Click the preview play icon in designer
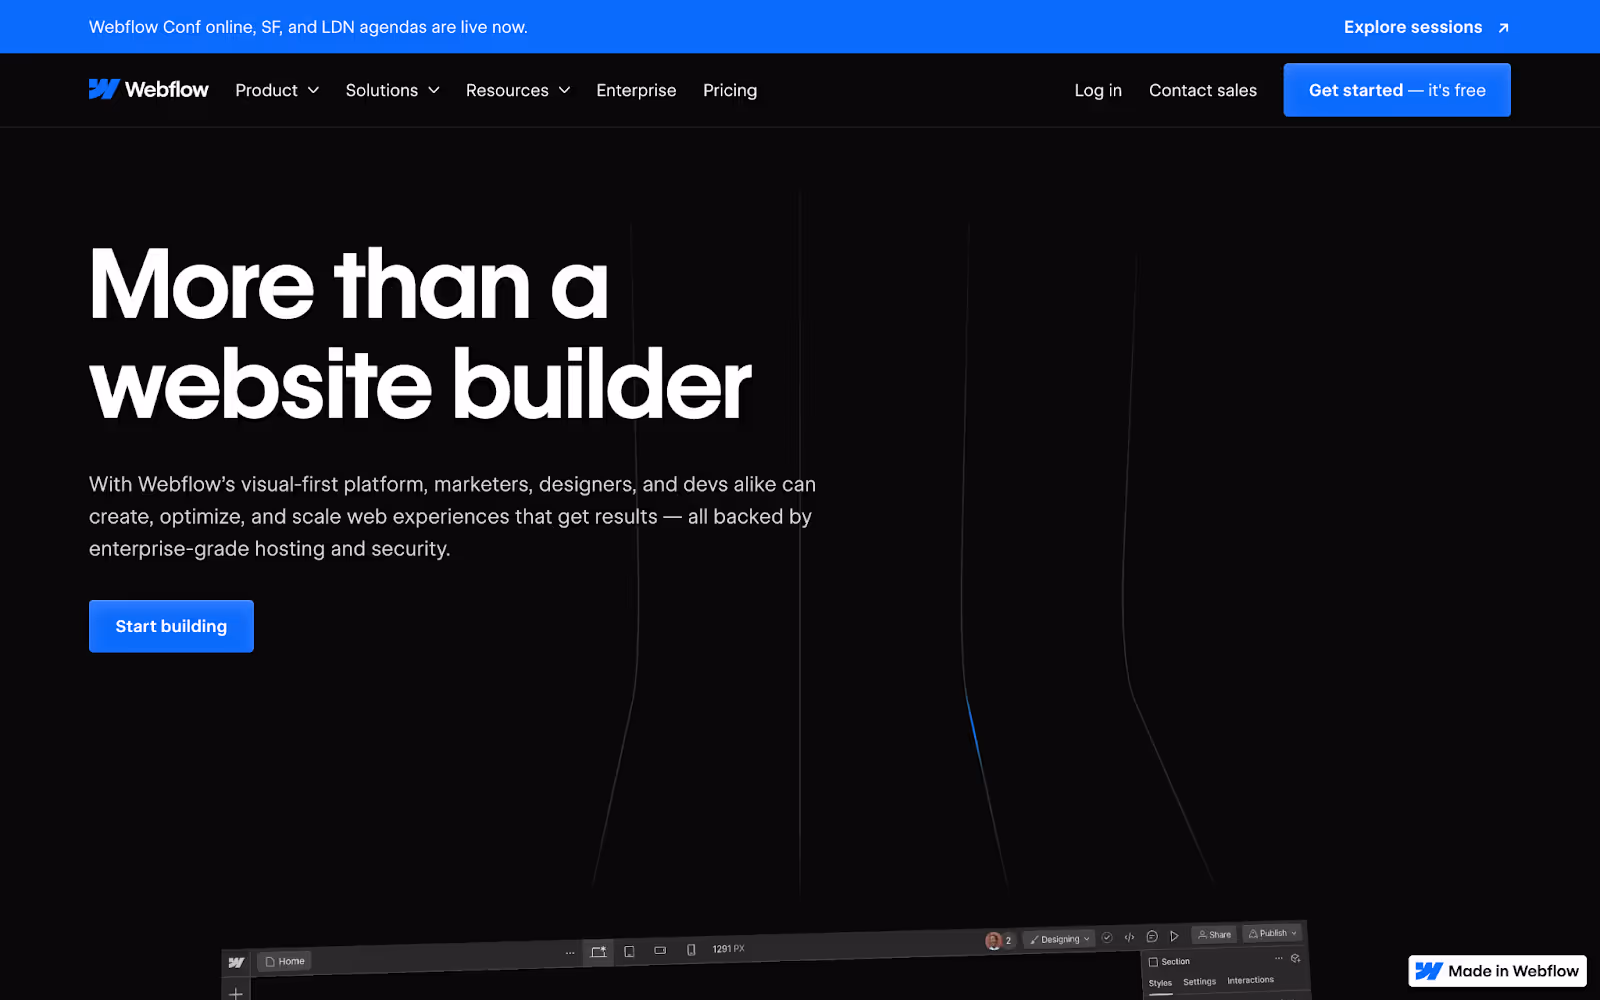This screenshot has height=1000, width=1600. point(1175,936)
